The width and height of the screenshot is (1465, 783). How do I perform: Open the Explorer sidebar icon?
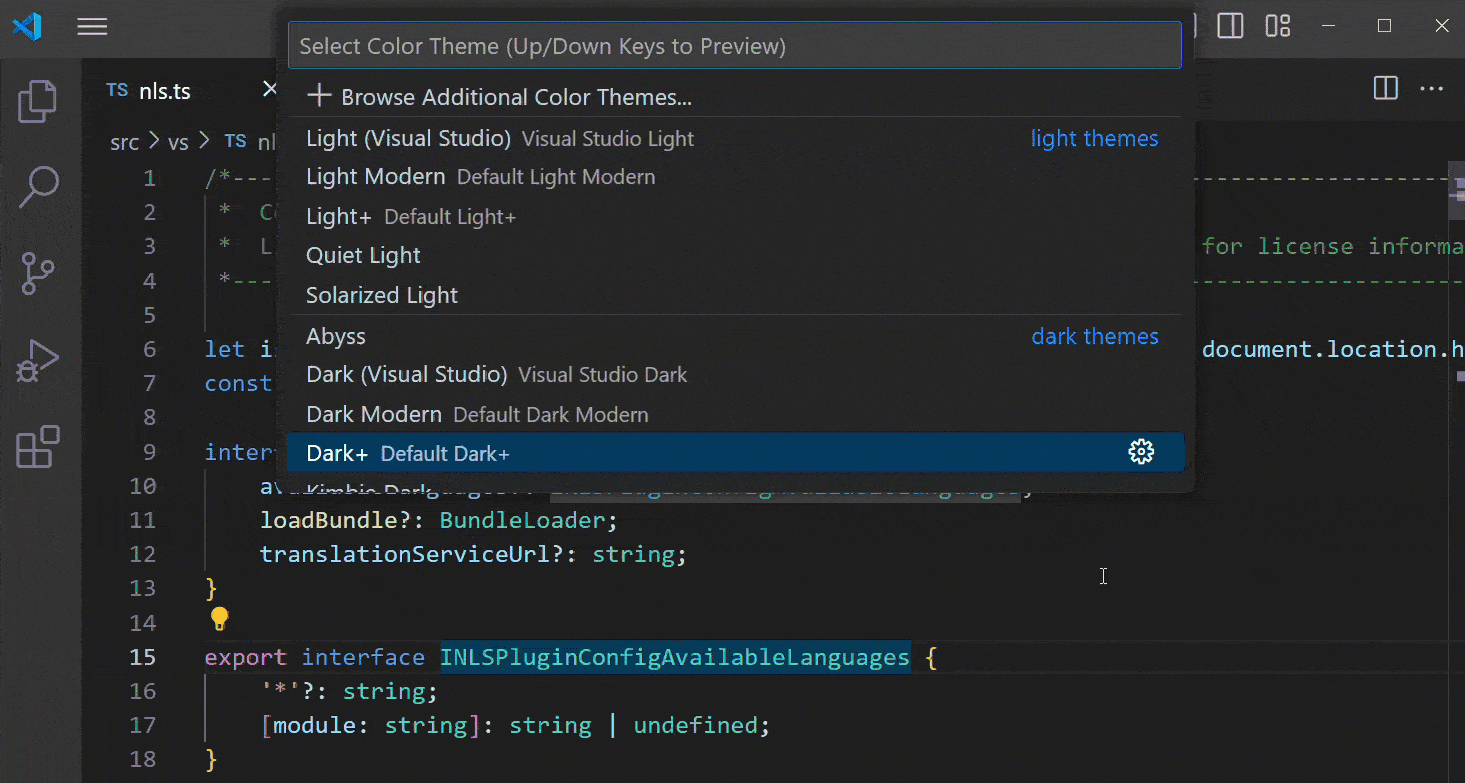pyautogui.click(x=37, y=100)
